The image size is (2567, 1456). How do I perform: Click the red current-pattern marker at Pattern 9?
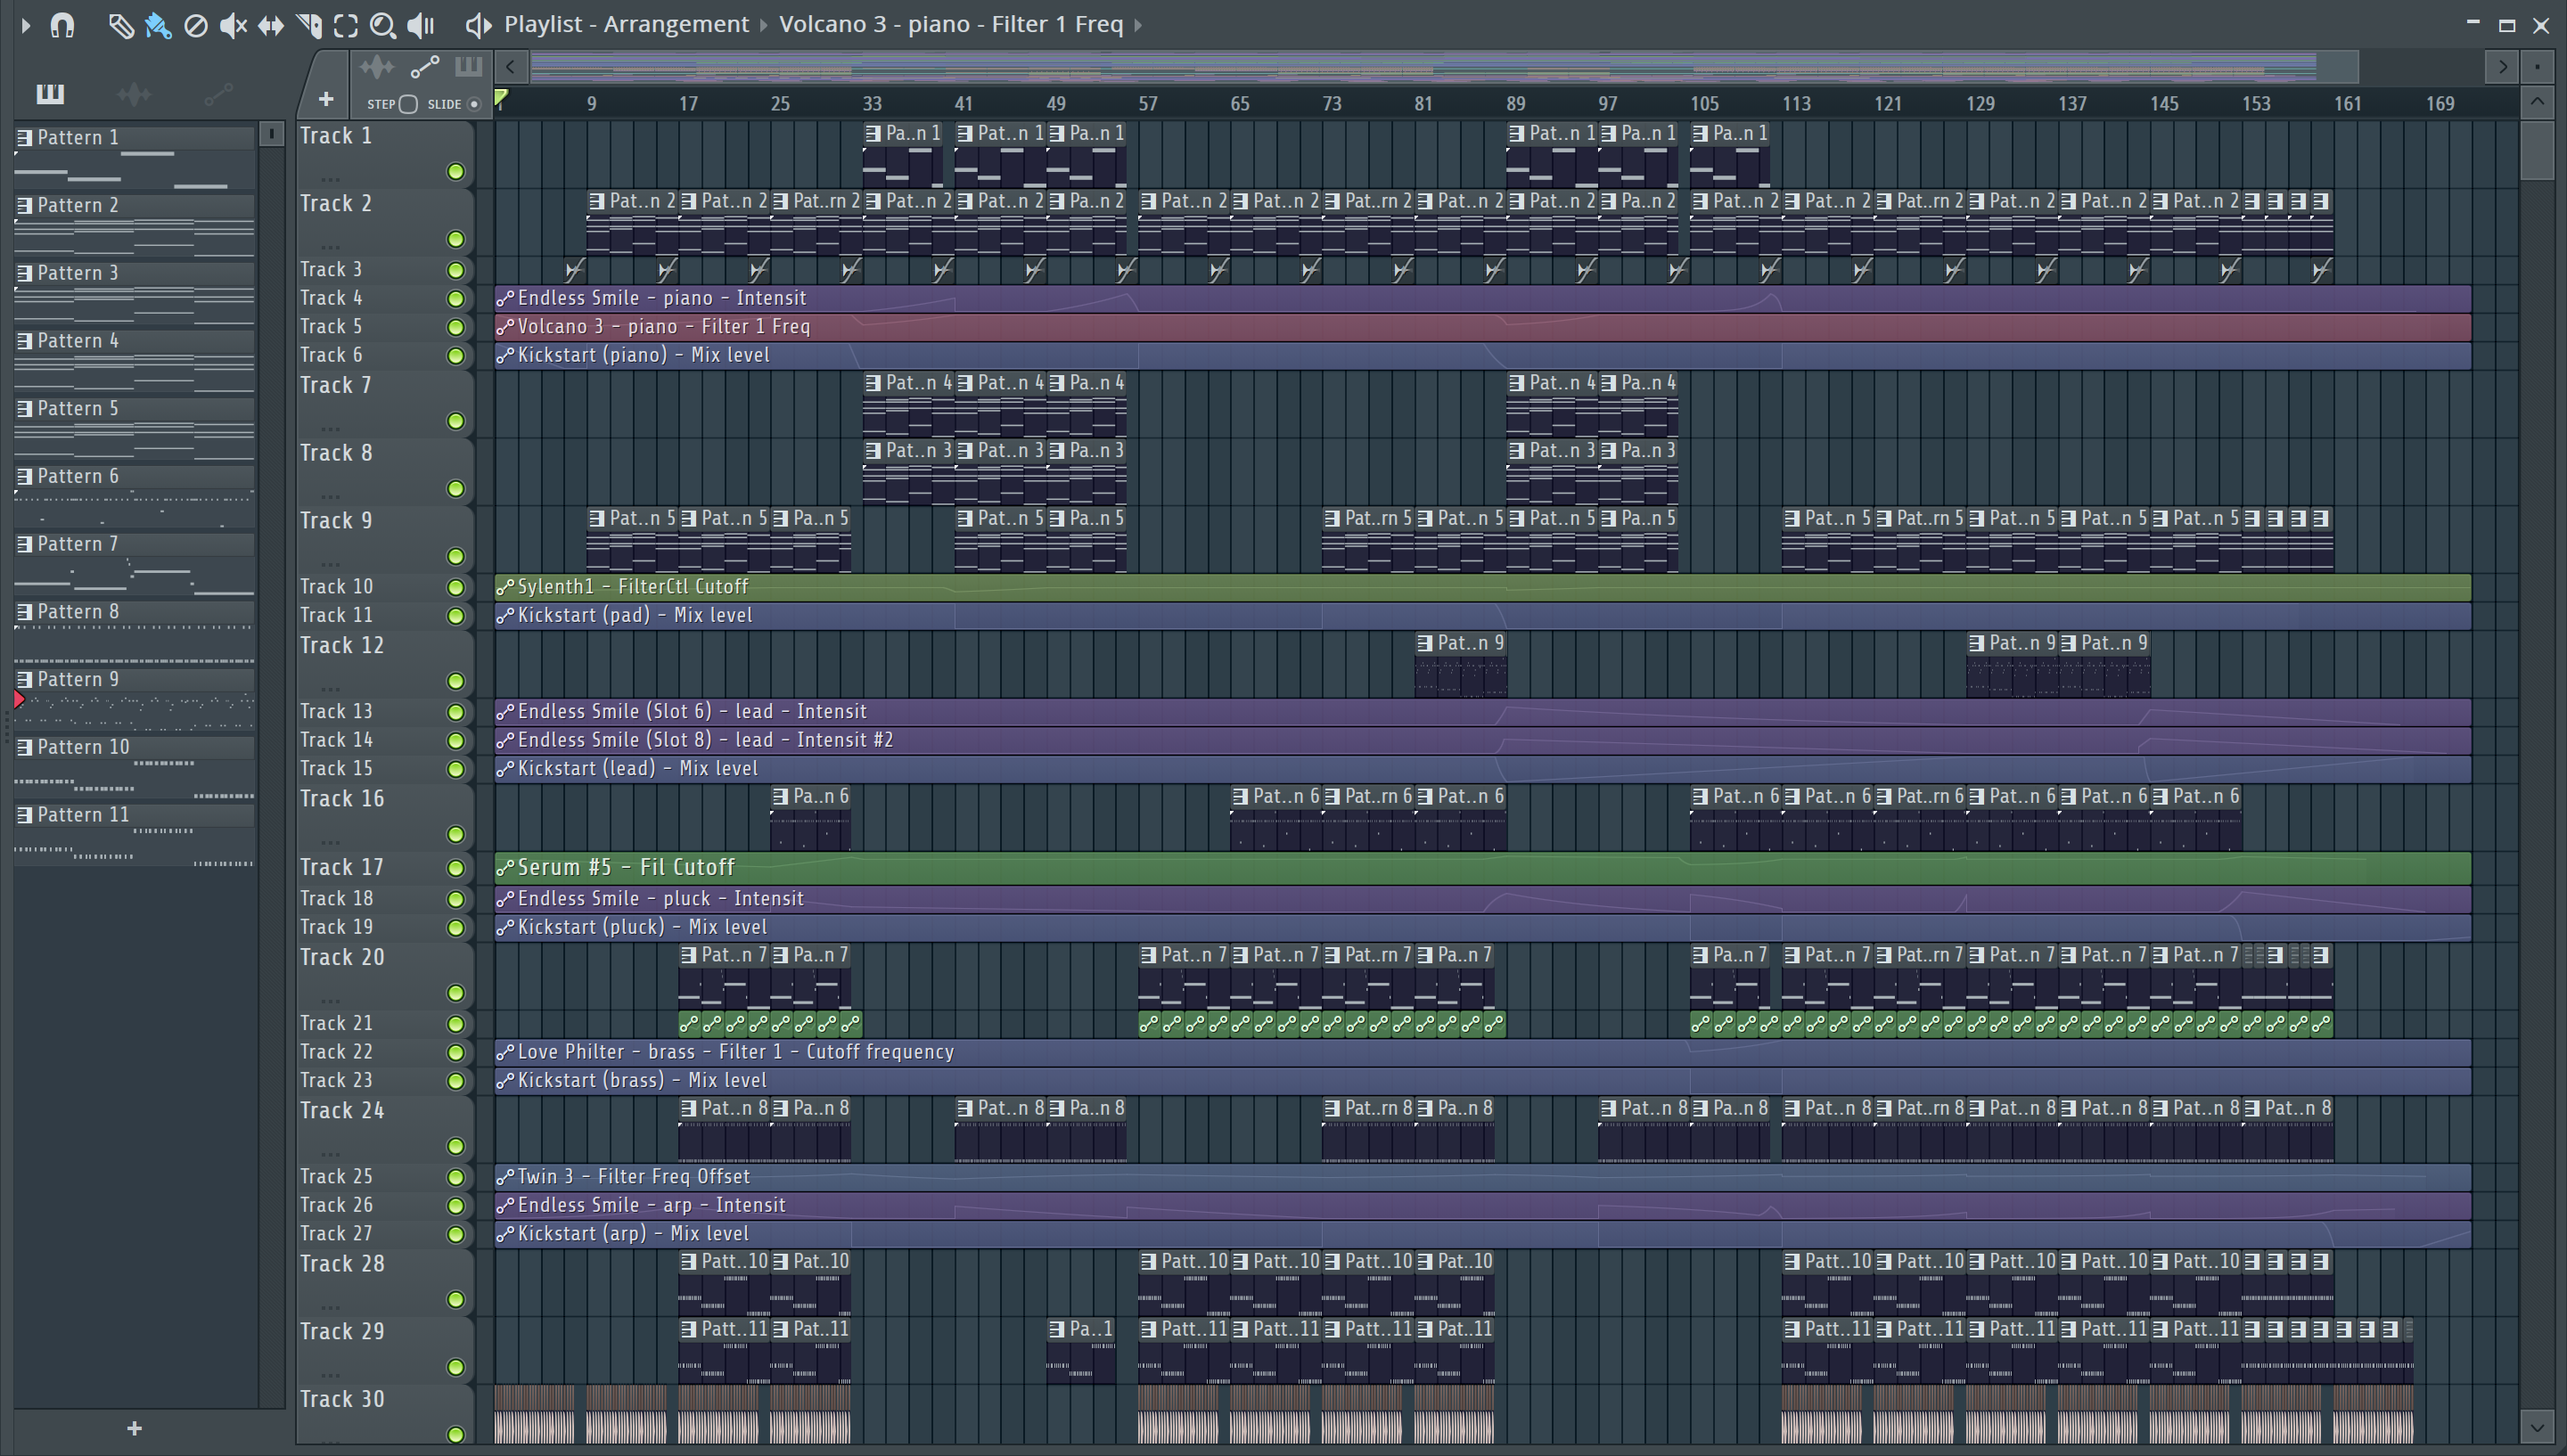pyautogui.click(x=19, y=700)
